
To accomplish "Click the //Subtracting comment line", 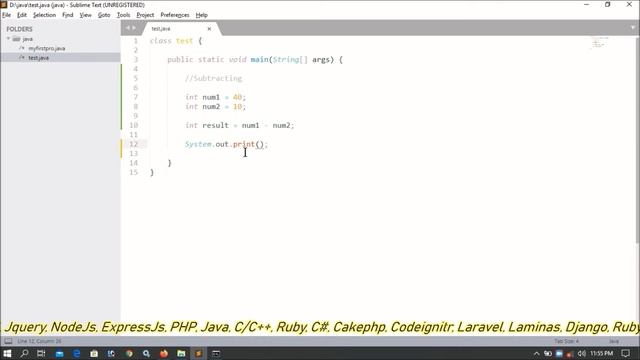I will point(213,78).
